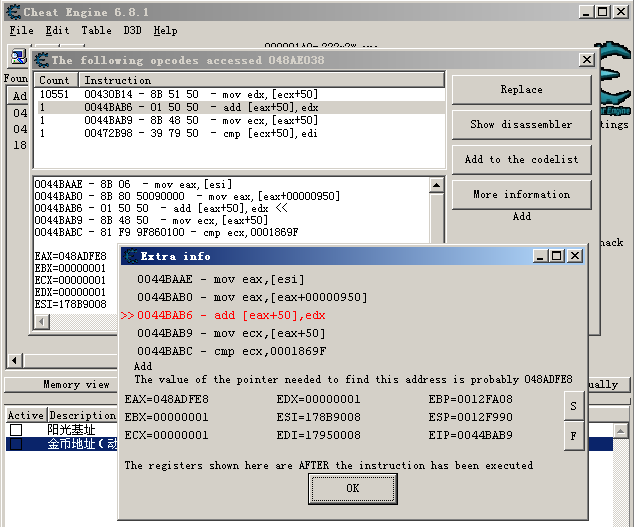Maximize the Extra info dialog

coord(557,256)
